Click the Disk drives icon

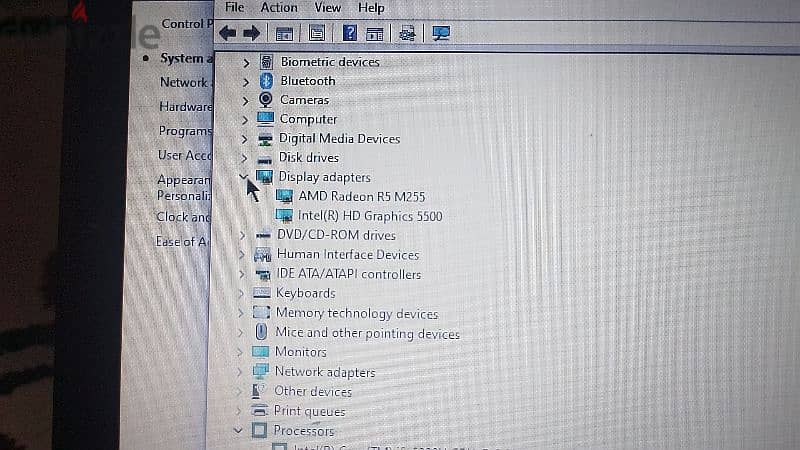(x=265, y=159)
